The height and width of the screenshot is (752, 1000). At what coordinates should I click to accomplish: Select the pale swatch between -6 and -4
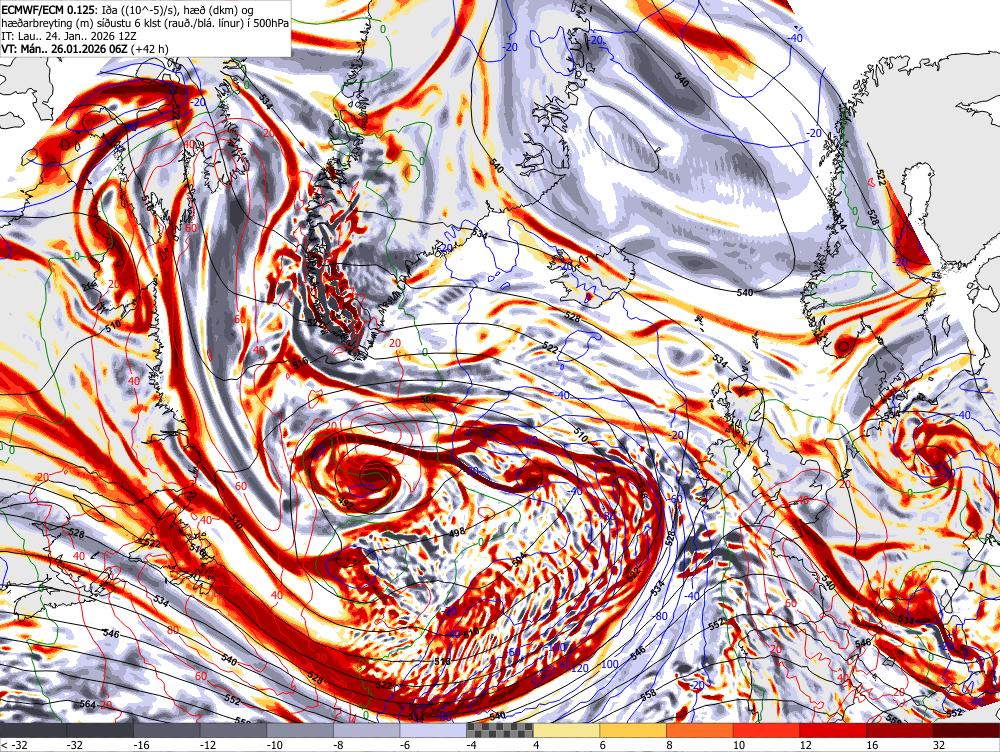coord(433,730)
